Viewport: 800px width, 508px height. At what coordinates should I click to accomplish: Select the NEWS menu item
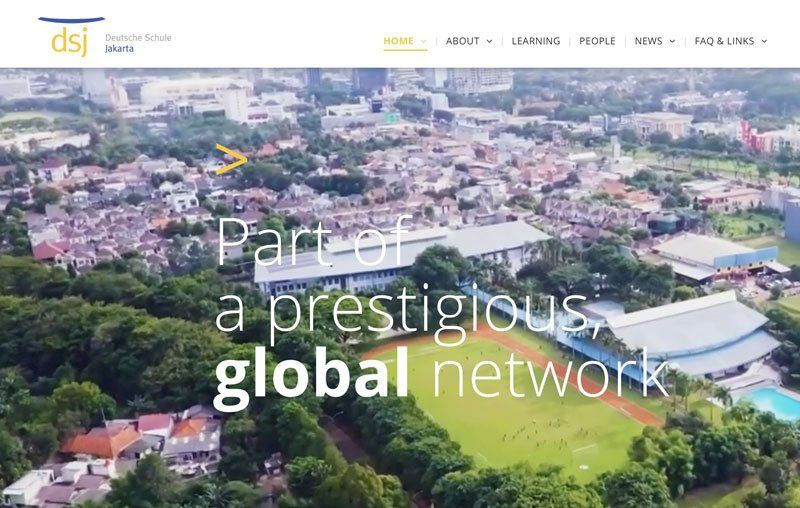pyautogui.click(x=648, y=41)
